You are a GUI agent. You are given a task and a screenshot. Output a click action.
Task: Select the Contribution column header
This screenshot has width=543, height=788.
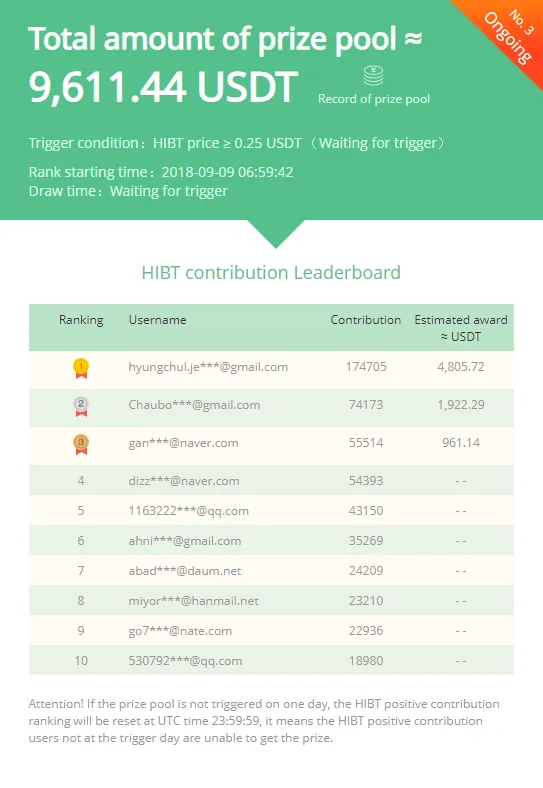[366, 320]
